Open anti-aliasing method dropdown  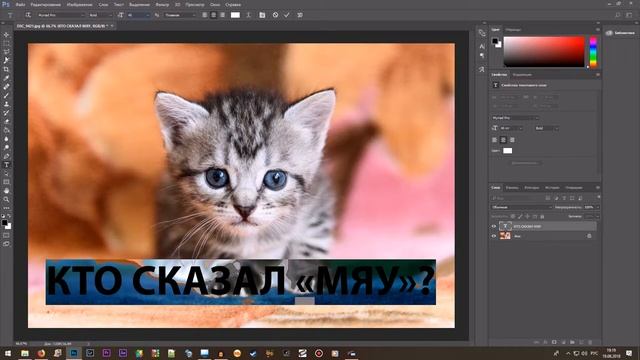(x=180, y=15)
